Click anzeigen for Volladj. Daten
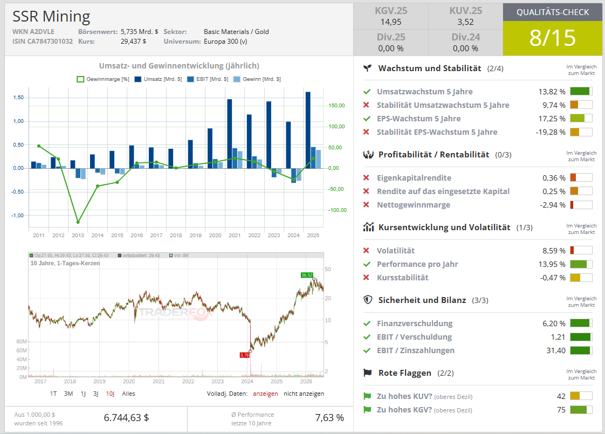The width and height of the screenshot is (605, 434). (x=265, y=393)
